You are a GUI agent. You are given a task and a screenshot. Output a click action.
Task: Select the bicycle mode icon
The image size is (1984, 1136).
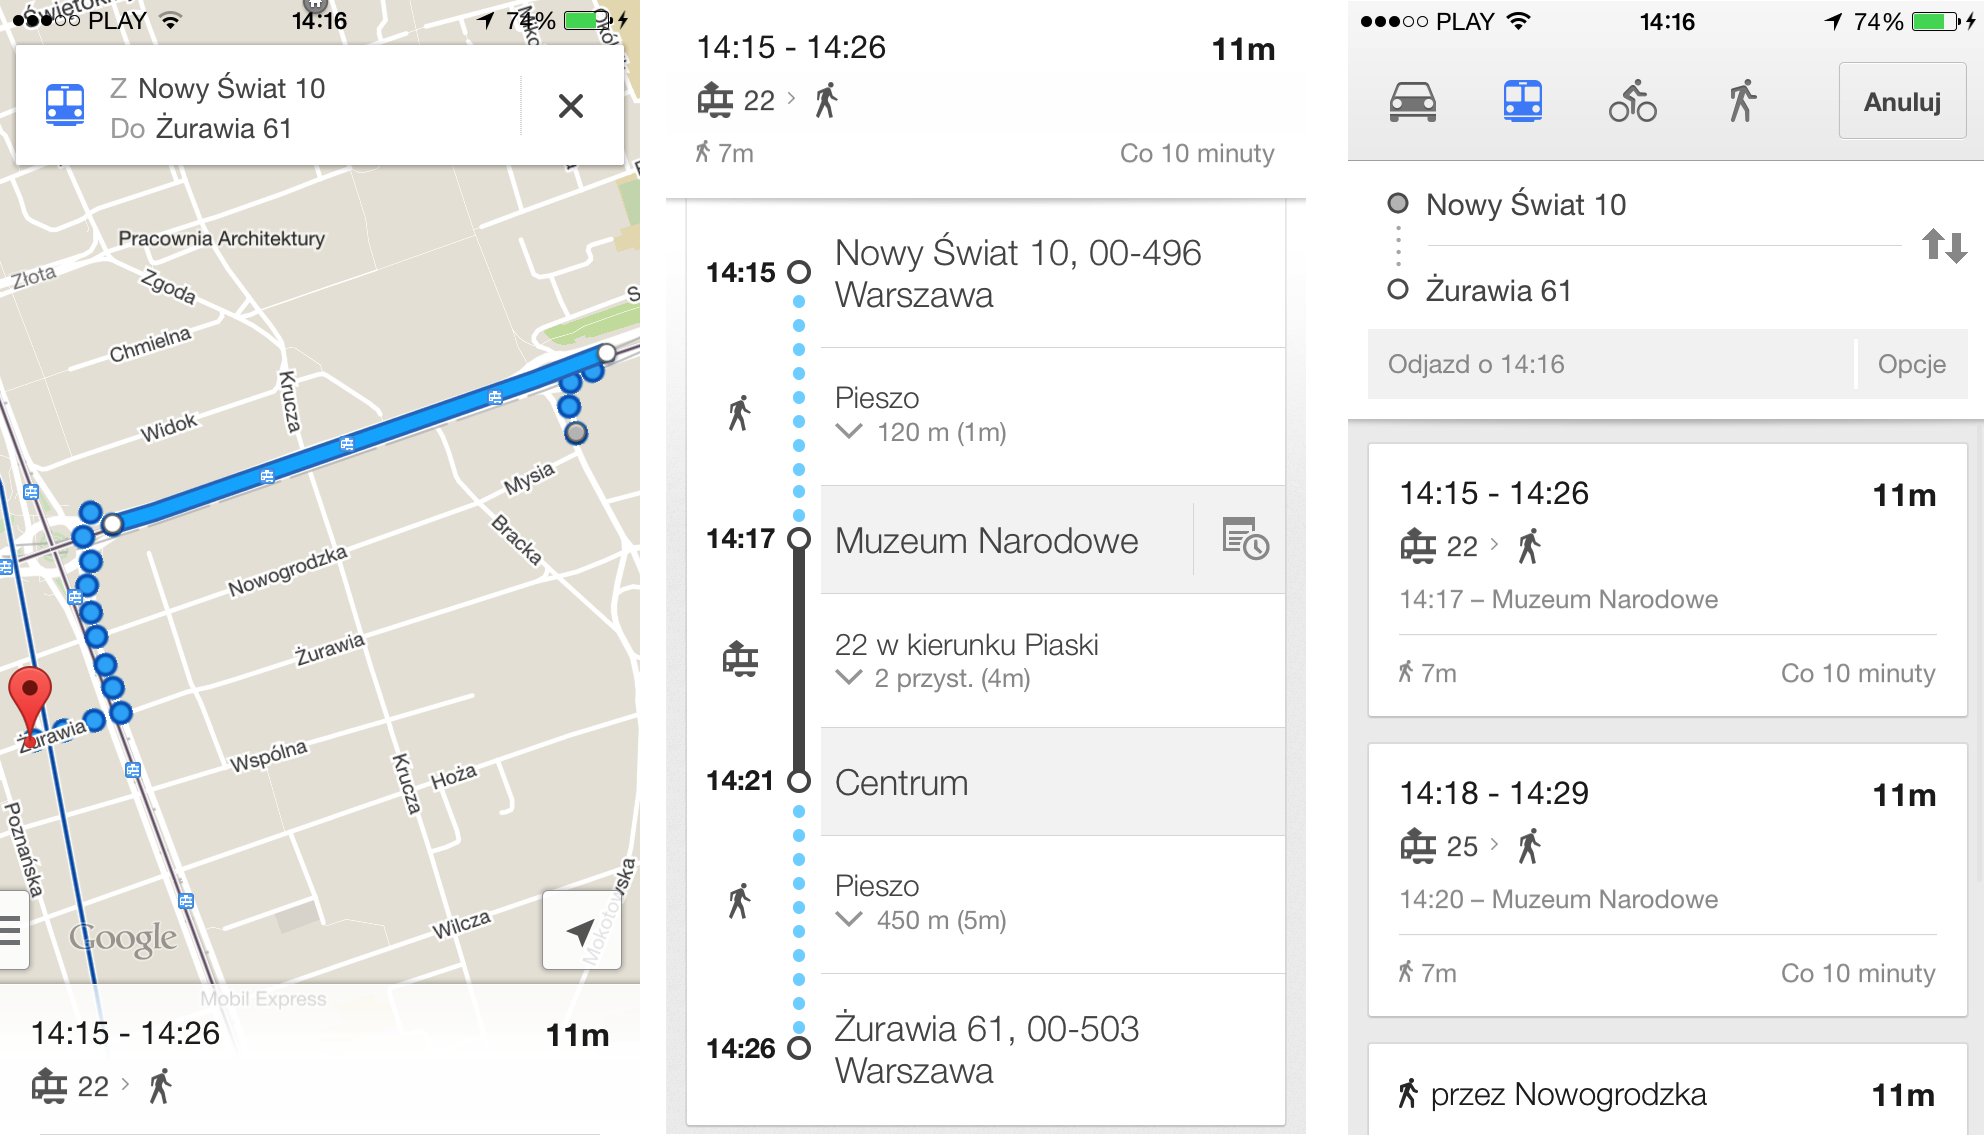1632,101
